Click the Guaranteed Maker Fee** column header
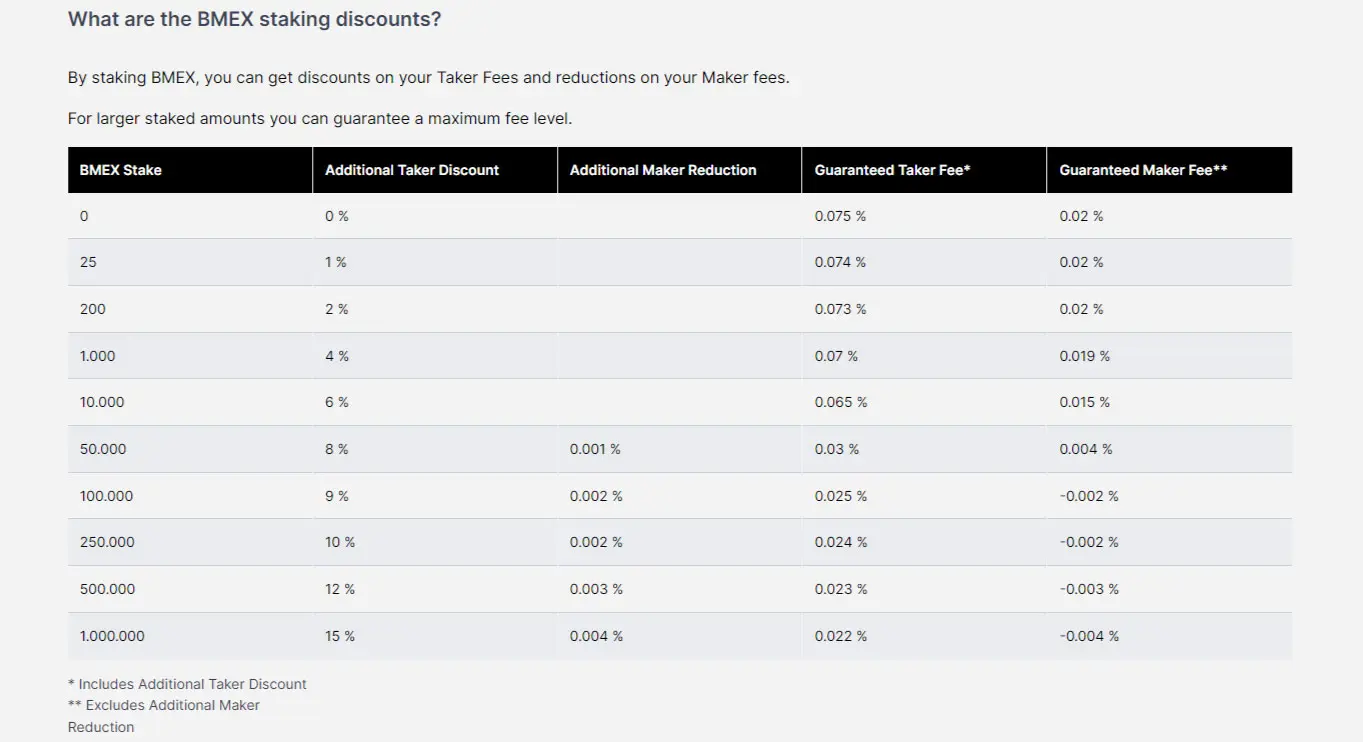The height and width of the screenshot is (742, 1363). tap(1169, 170)
